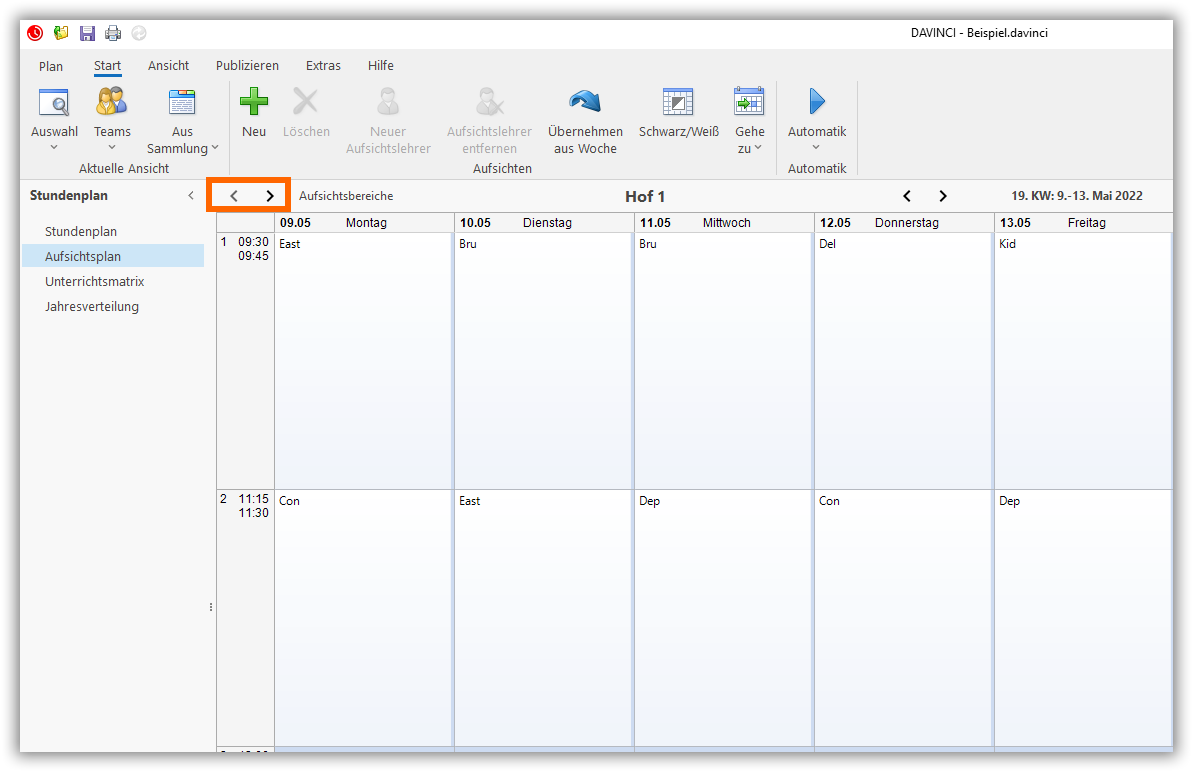Expand the Automatik dropdown arrow
Viewport: 1193px width, 772px height.
(816, 148)
